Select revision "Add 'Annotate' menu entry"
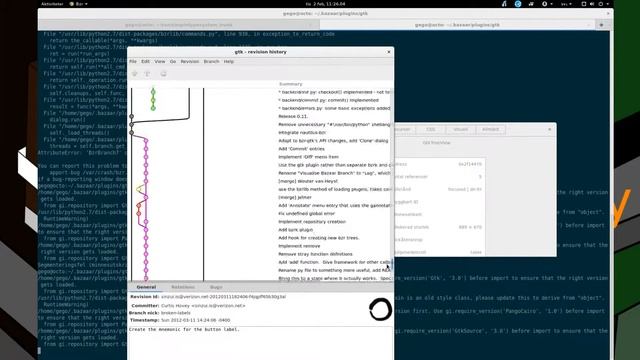The height and width of the screenshot is (360, 640). pyautogui.click(x=334, y=205)
